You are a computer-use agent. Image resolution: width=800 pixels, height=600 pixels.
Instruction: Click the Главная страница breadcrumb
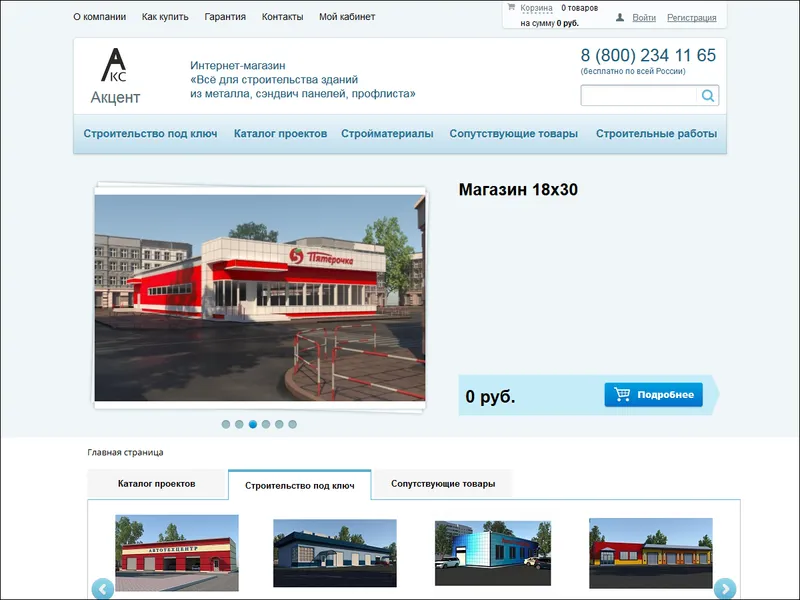click(125, 453)
